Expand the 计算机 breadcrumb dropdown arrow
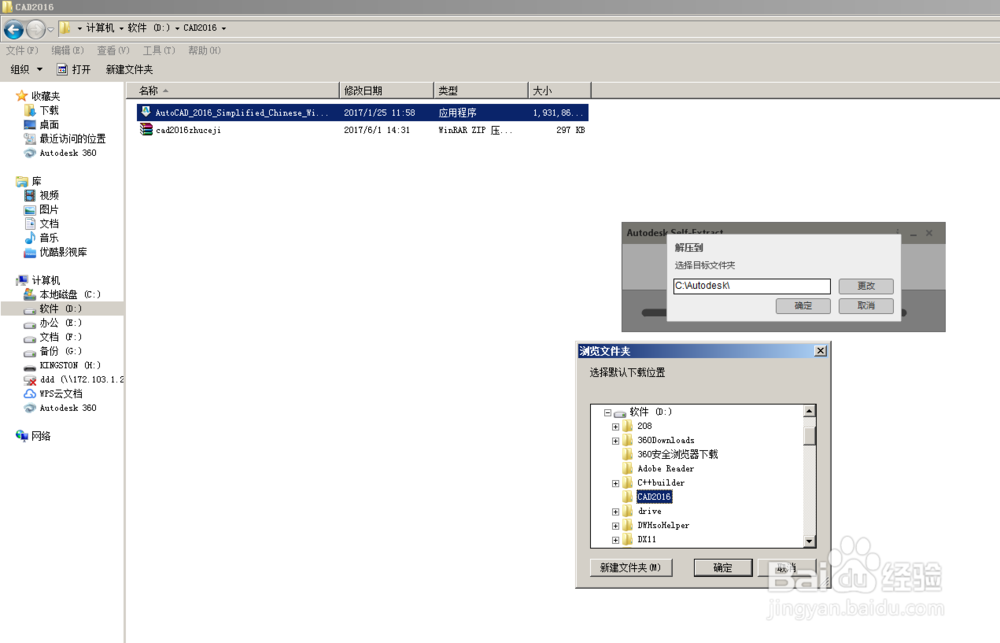1000x643 pixels. pos(121,28)
